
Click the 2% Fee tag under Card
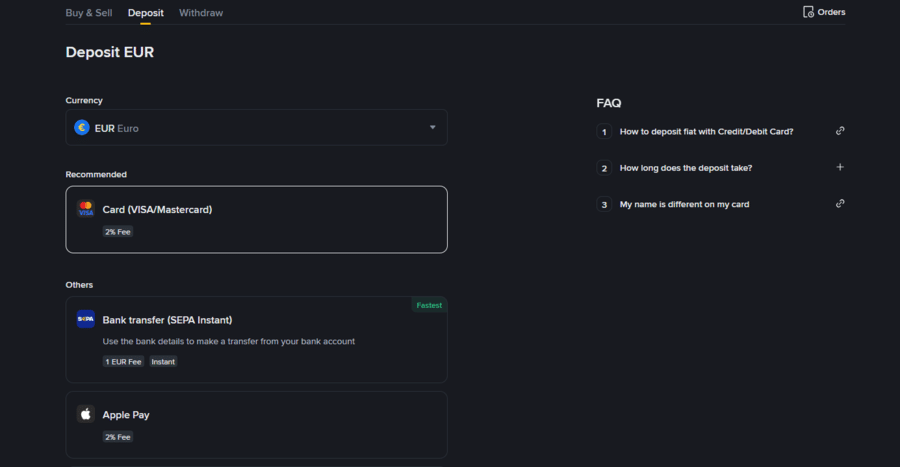(x=118, y=232)
